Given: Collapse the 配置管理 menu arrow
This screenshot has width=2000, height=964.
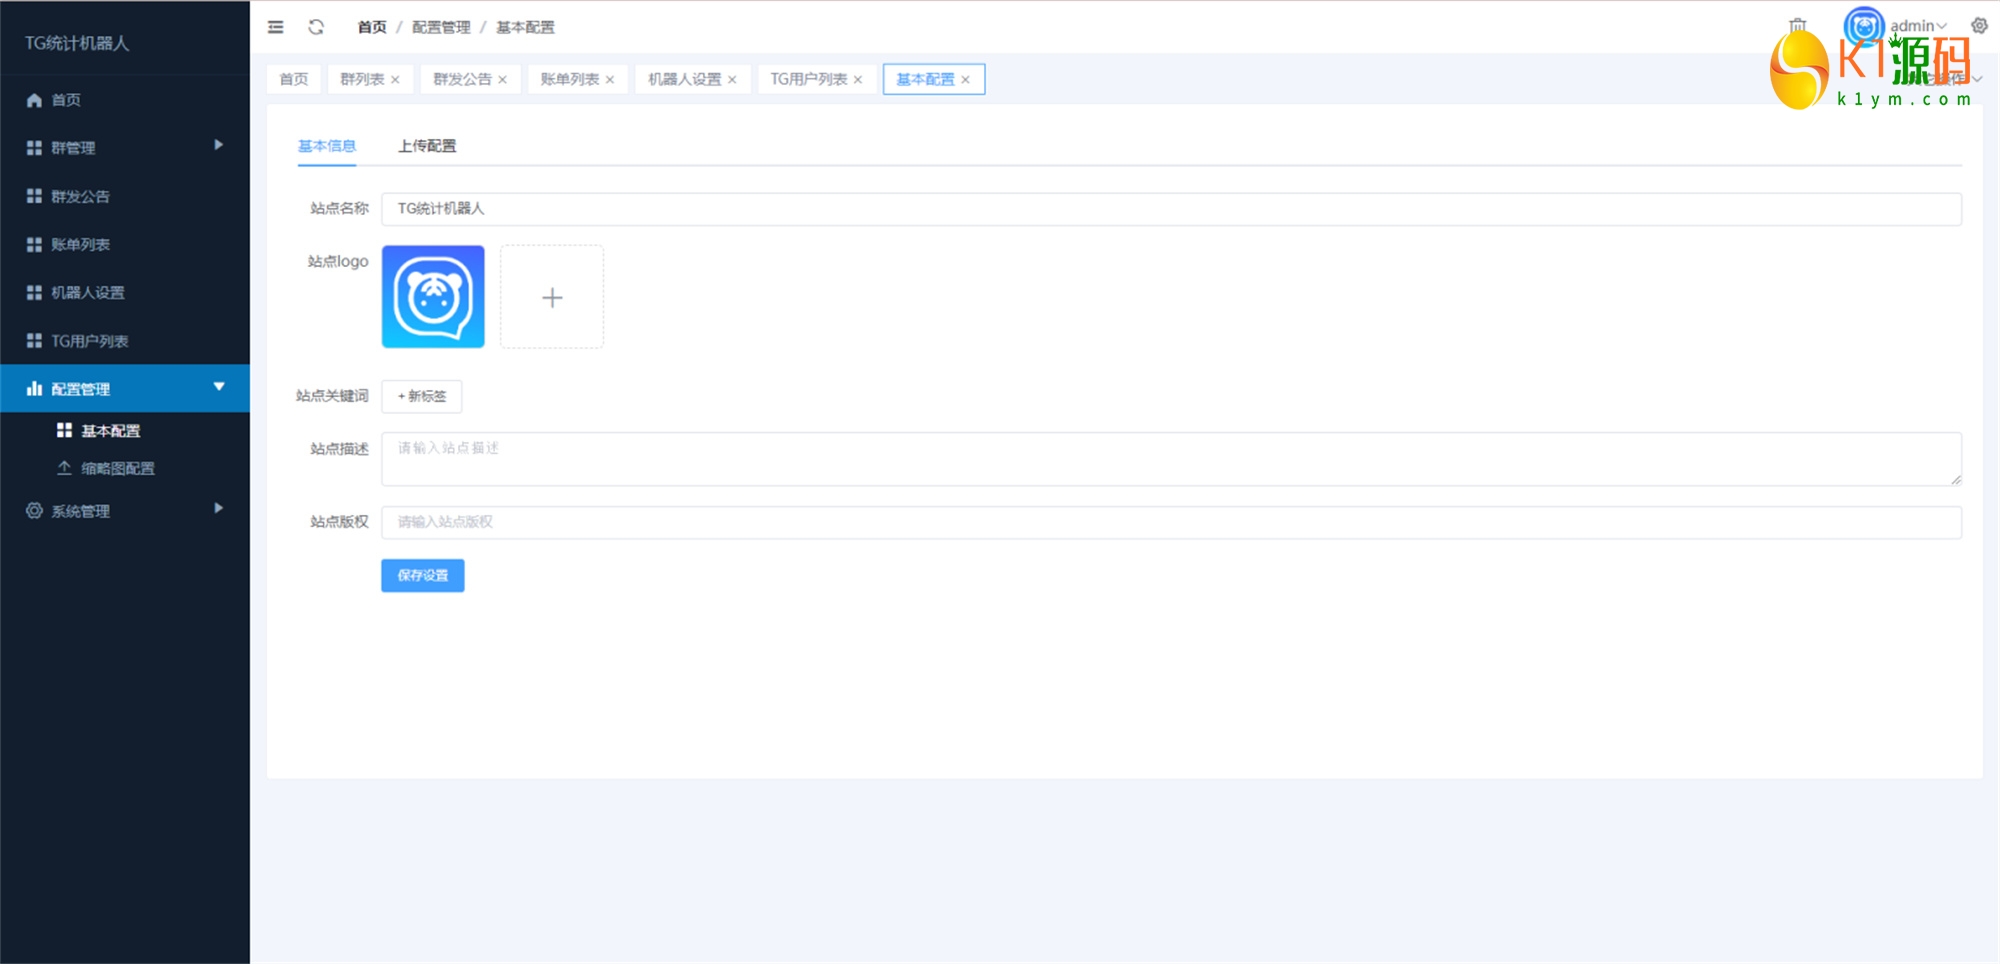Looking at the screenshot, I should coord(219,387).
